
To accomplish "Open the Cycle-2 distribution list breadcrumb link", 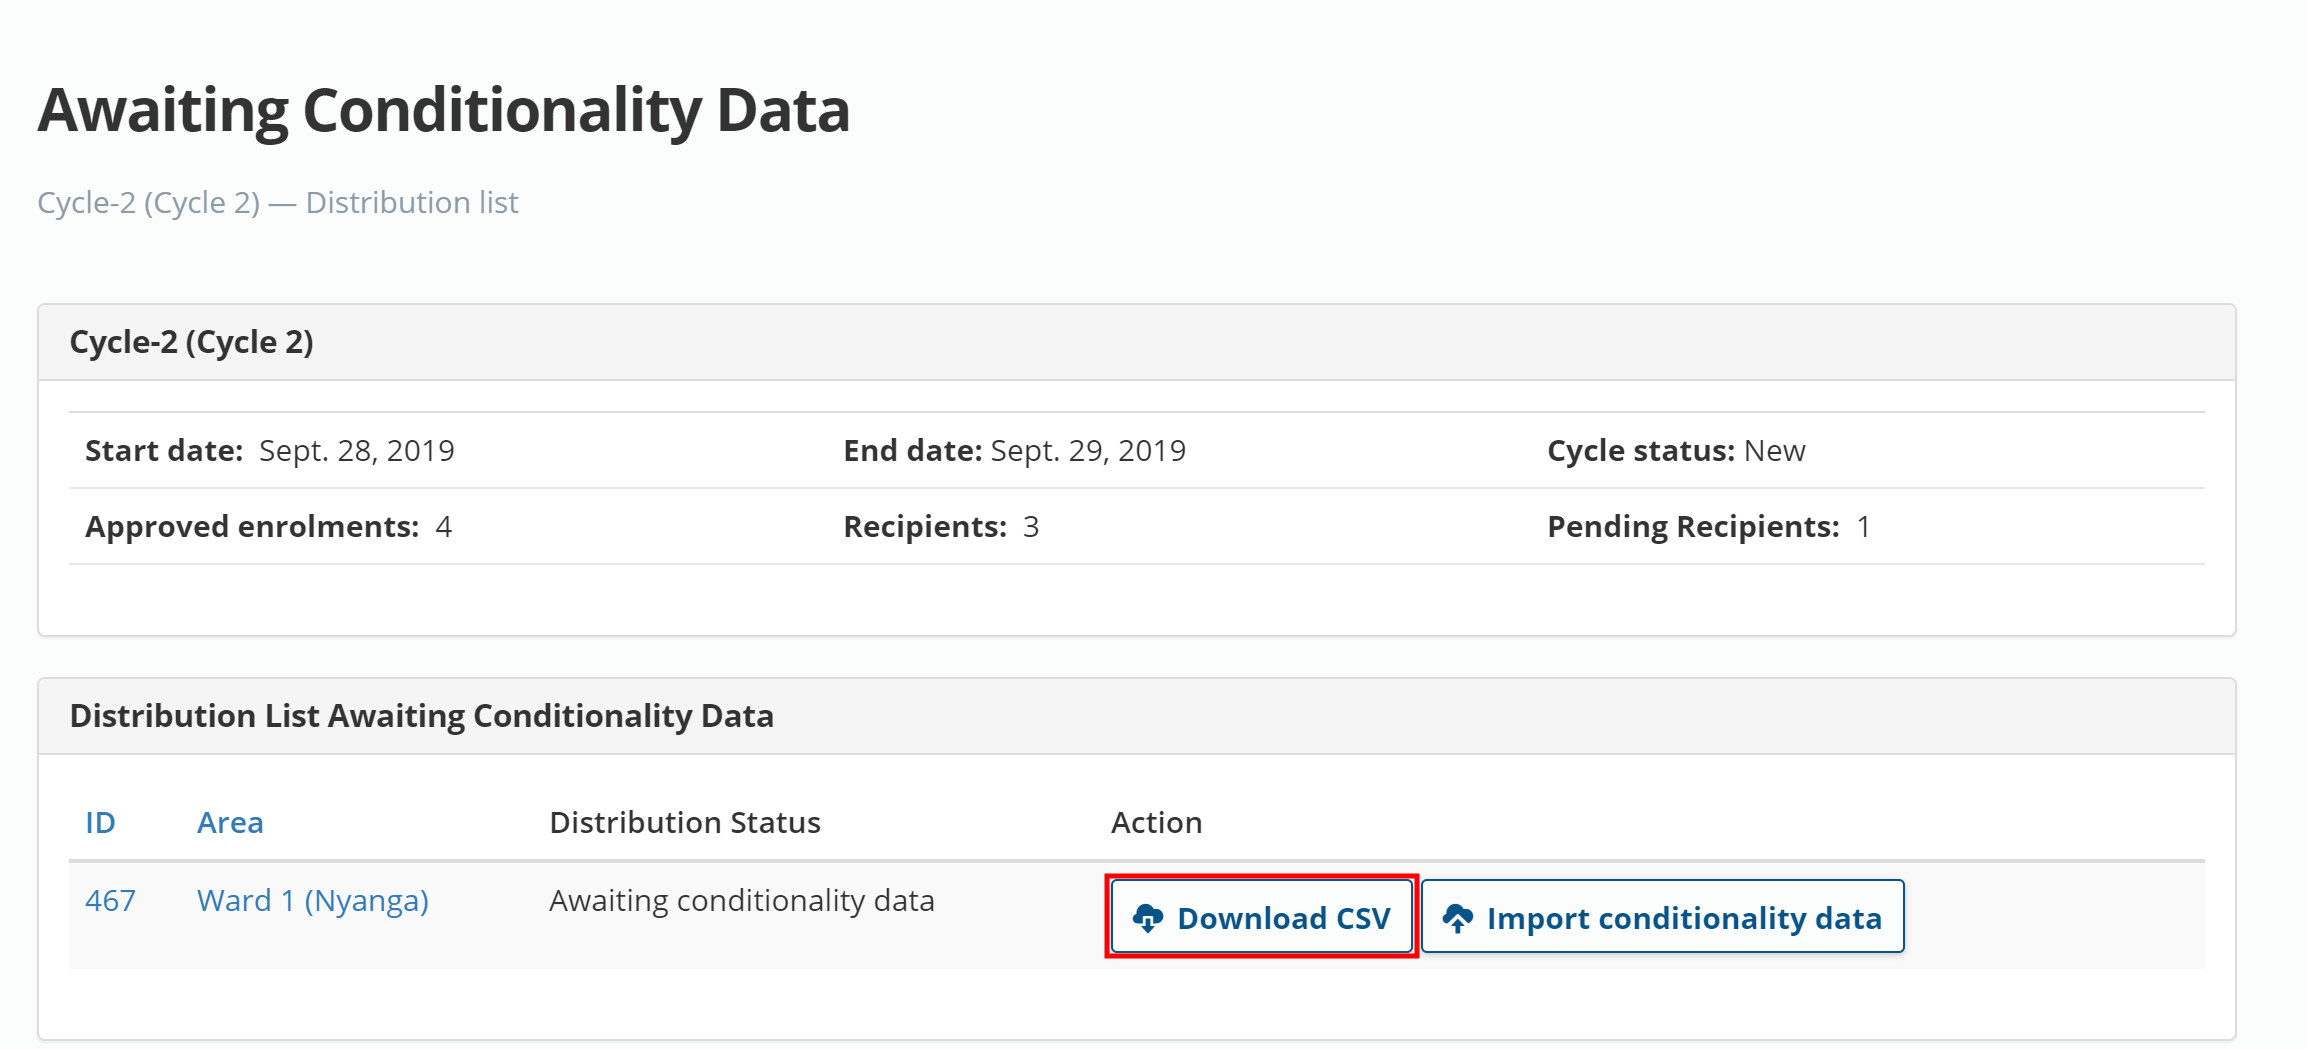I will click(x=278, y=202).
